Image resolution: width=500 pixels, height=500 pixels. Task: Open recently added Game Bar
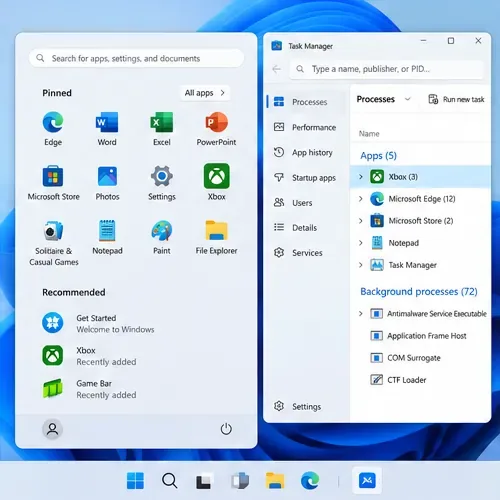[89, 389]
